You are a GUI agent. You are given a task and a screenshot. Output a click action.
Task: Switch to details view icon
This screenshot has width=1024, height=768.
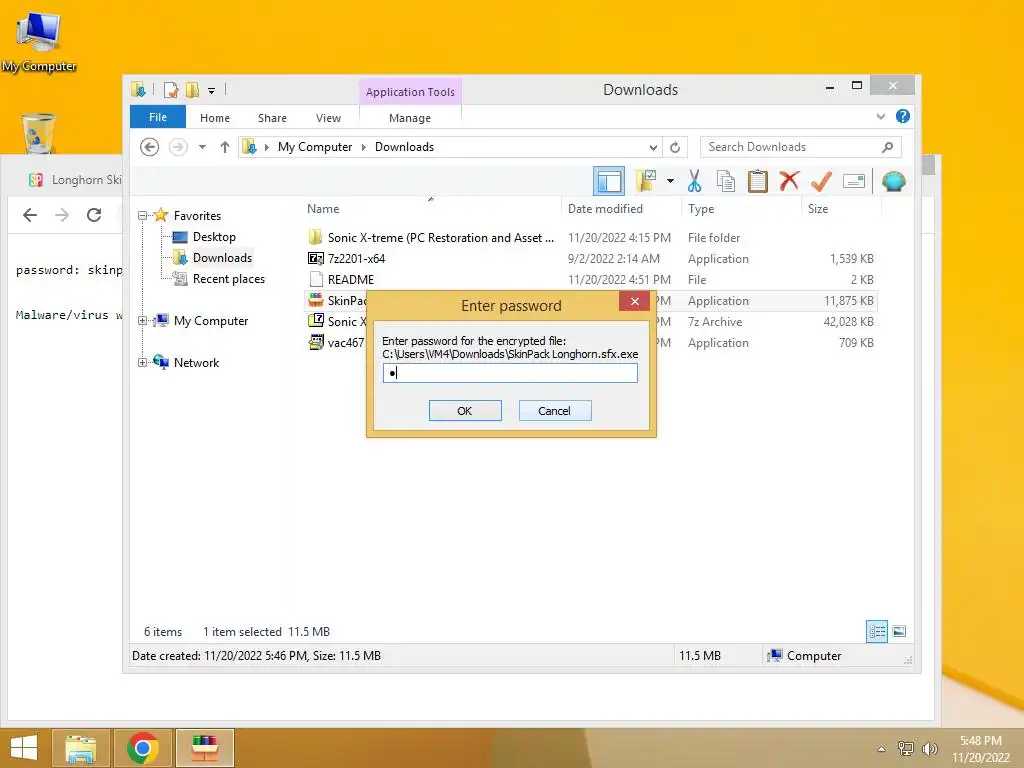(876, 632)
